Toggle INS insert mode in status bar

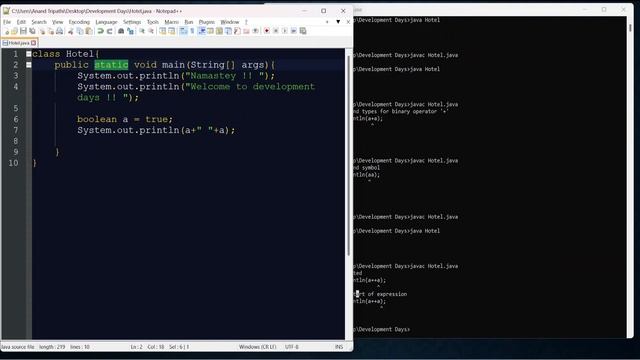(339, 347)
